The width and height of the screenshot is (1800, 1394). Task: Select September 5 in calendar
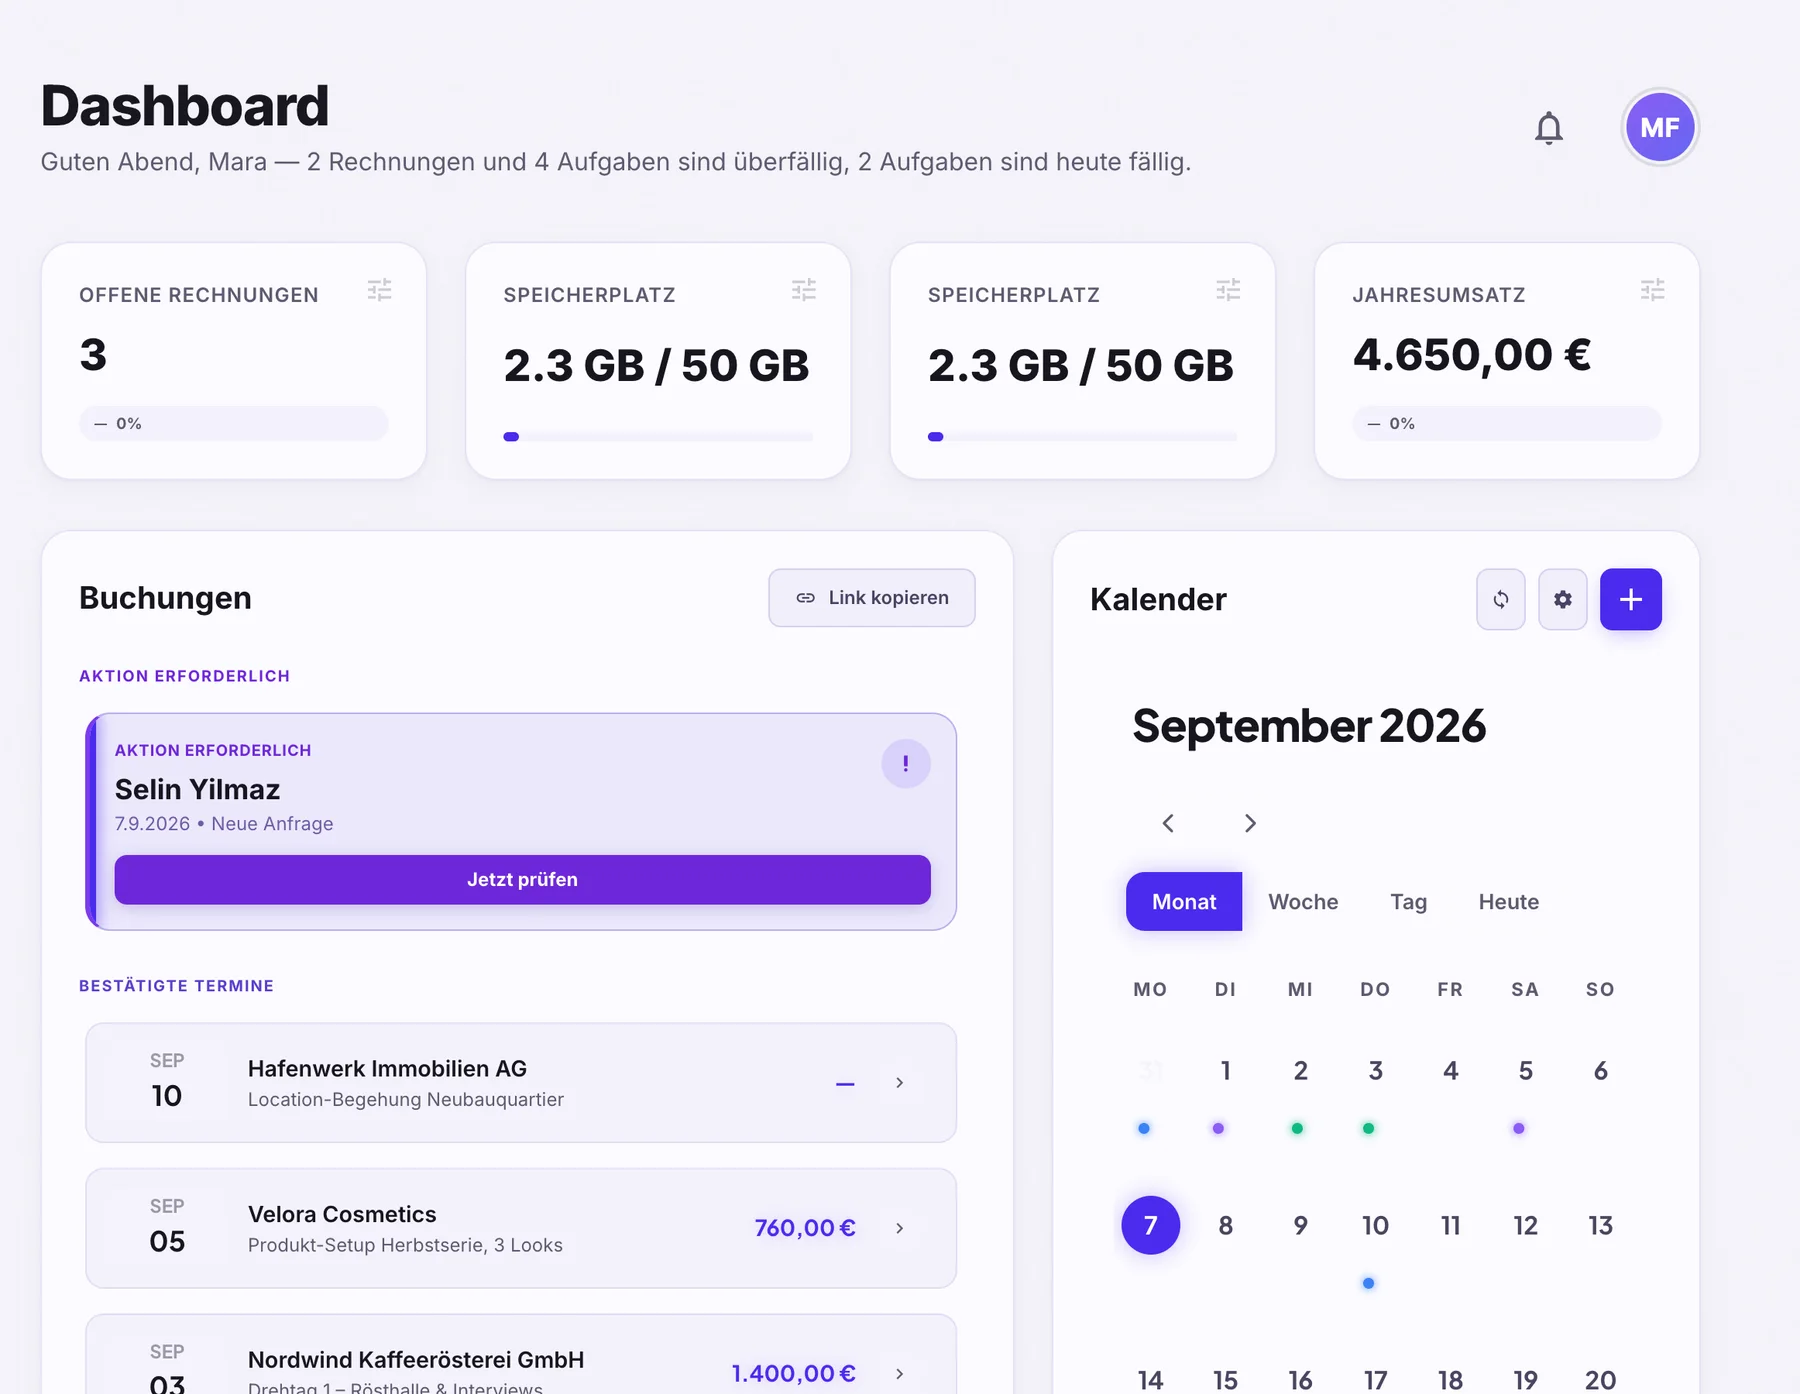coord(1525,1071)
